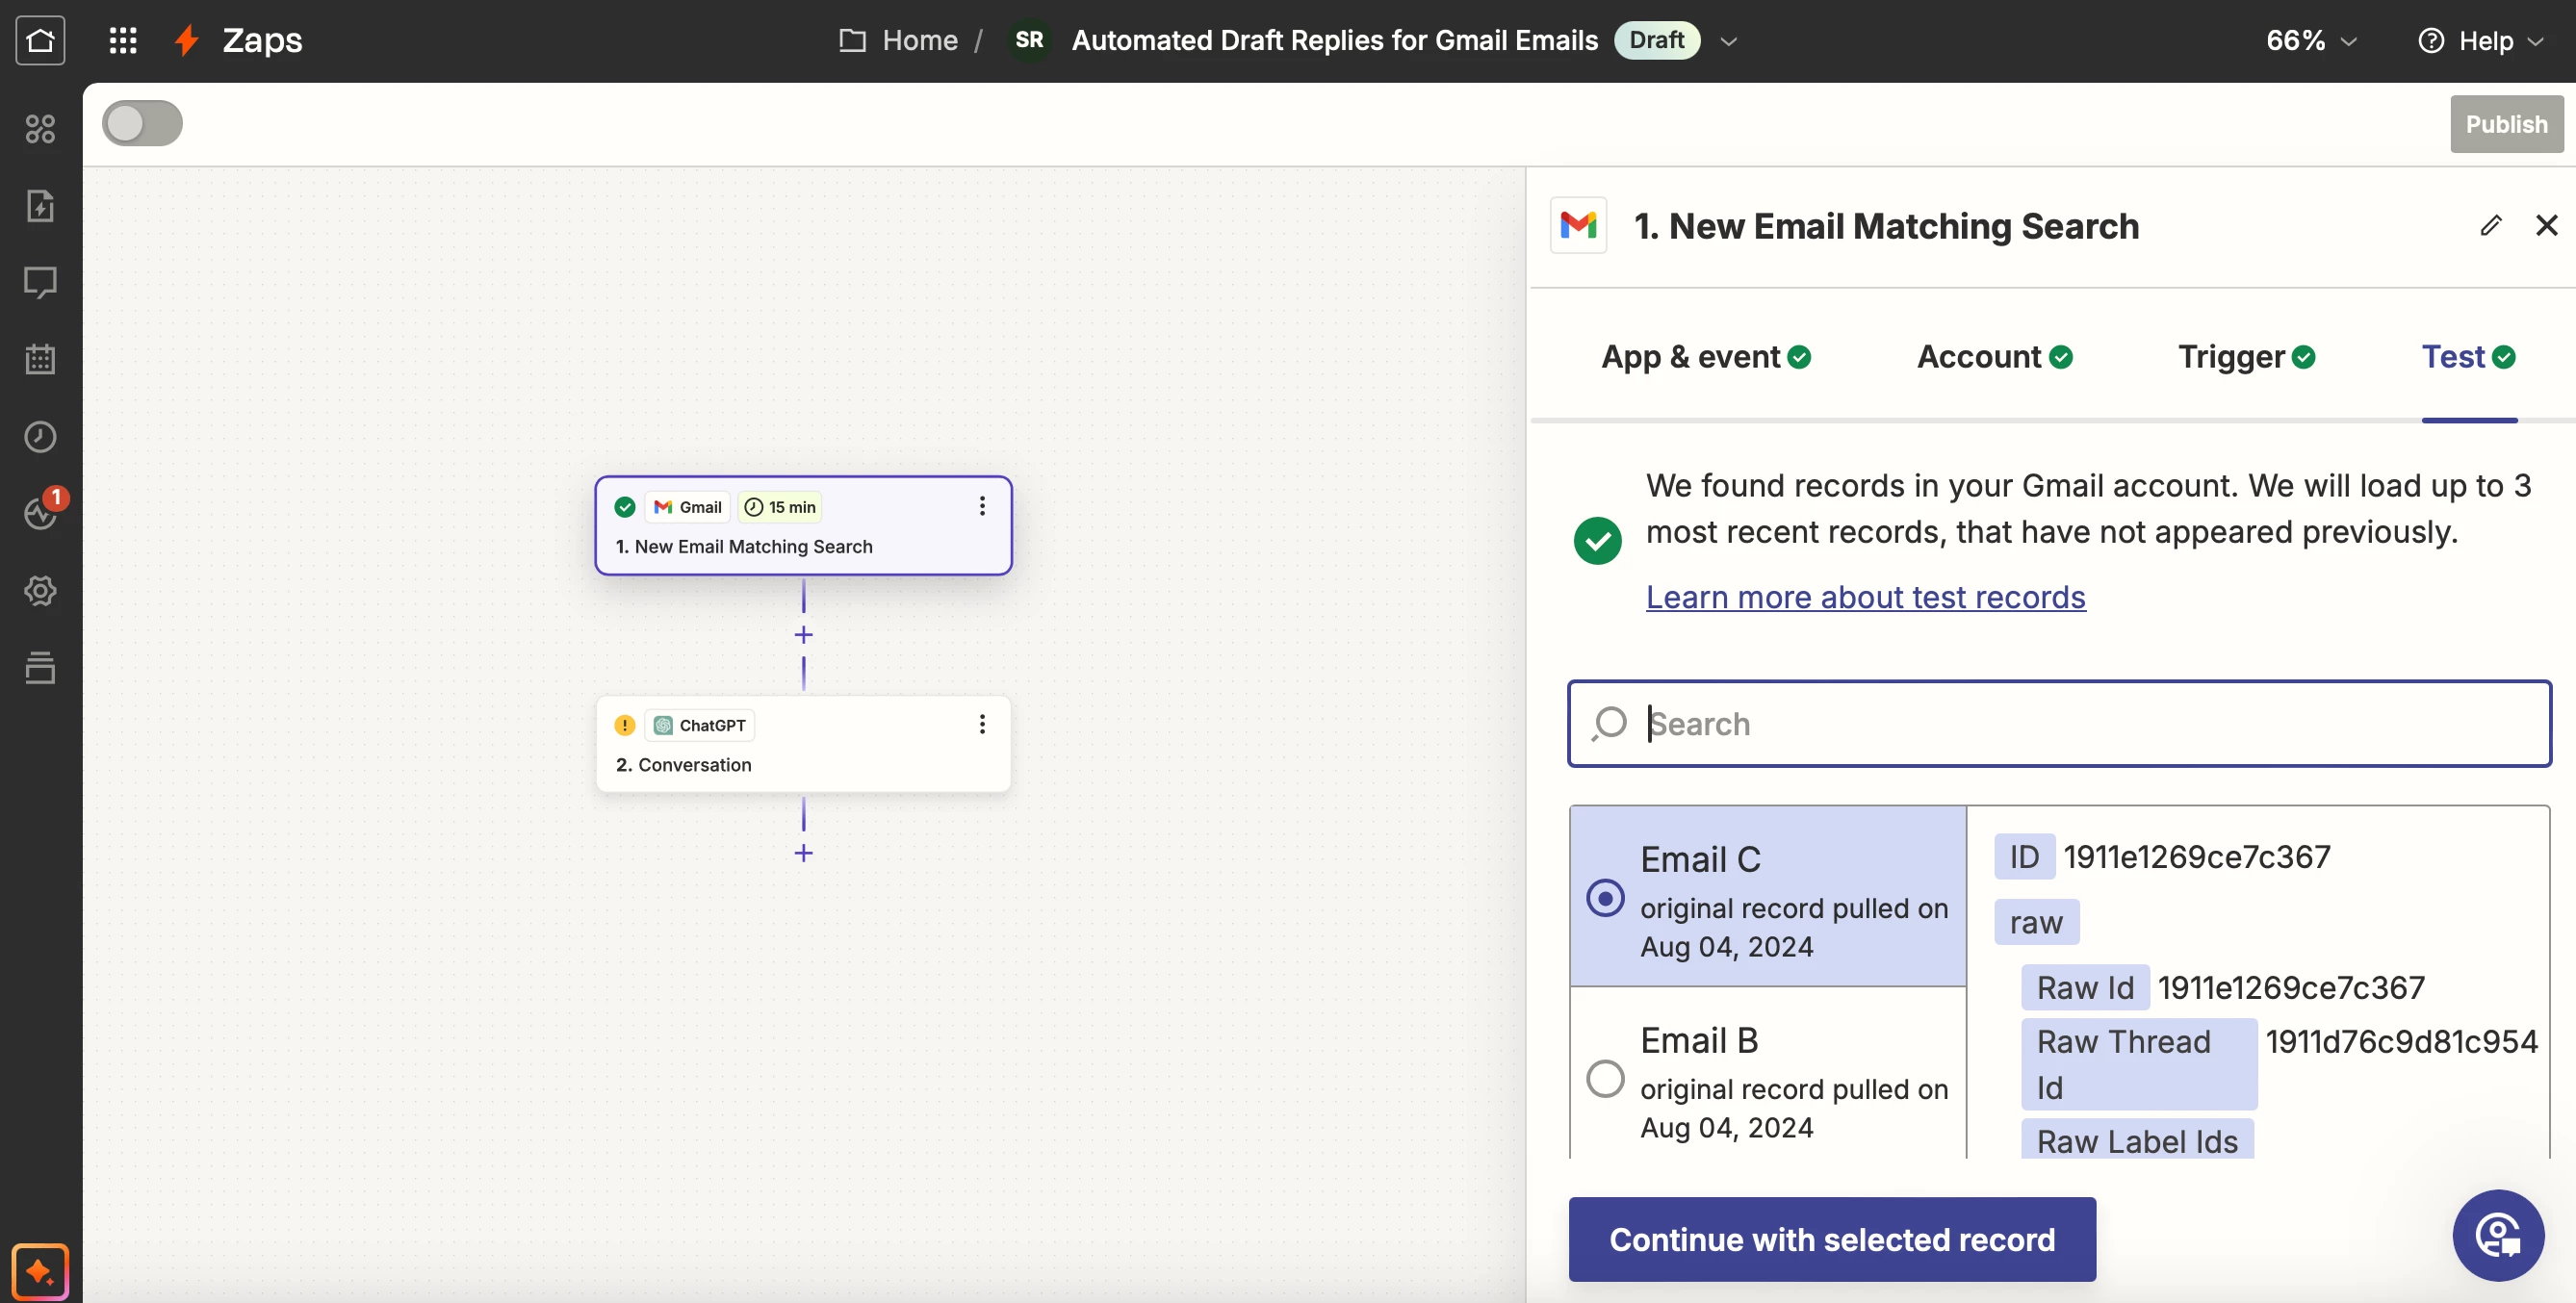This screenshot has height=1303, width=2576.
Task: Open Learn more about test records link
Action: pyautogui.click(x=1865, y=597)
